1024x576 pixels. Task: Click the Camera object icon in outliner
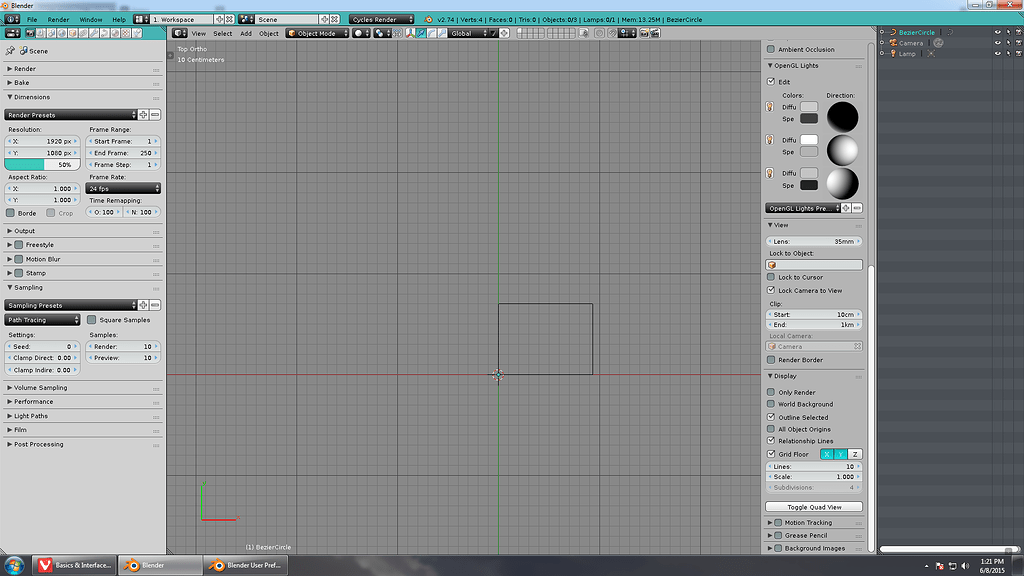point(893,43)
